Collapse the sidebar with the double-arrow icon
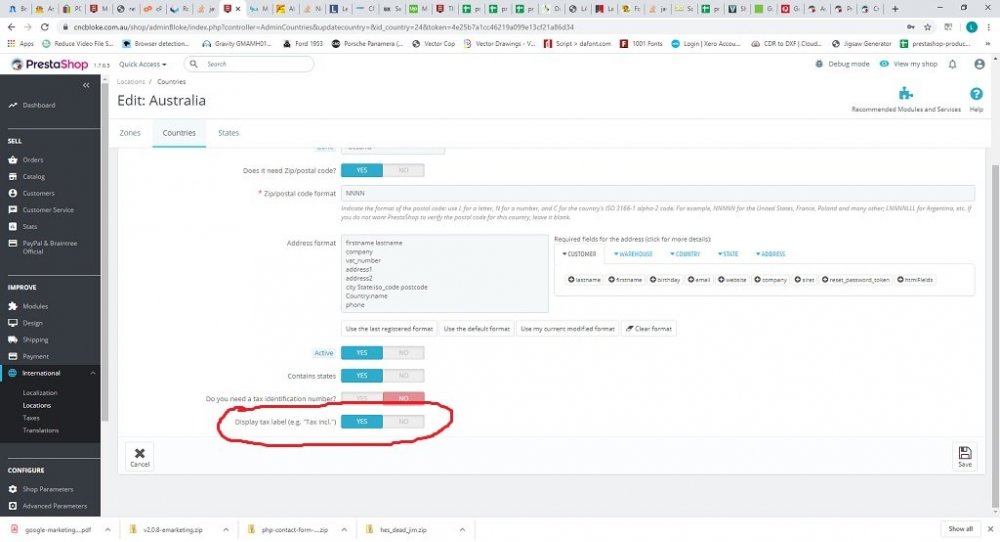The height and width of the screenshot is (542, 1000). point(86,85)
